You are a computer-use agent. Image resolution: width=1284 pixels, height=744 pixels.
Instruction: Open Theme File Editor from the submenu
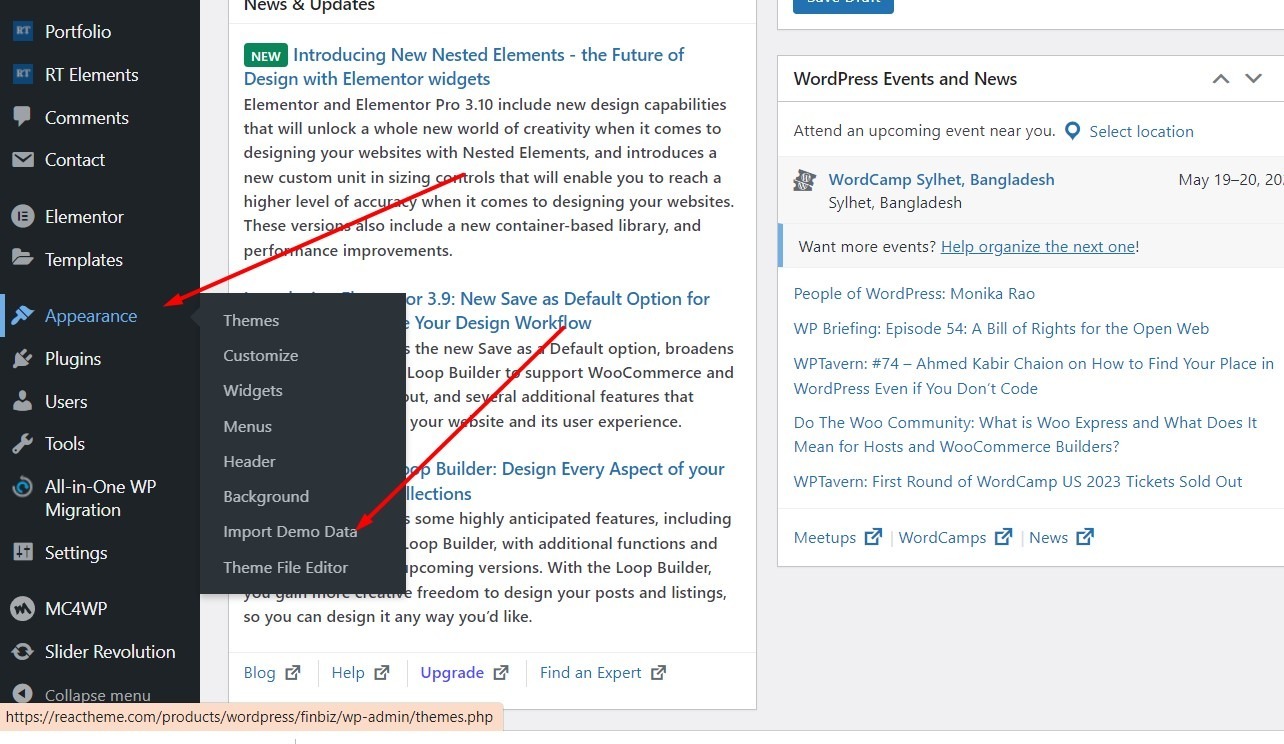[285, 567]
